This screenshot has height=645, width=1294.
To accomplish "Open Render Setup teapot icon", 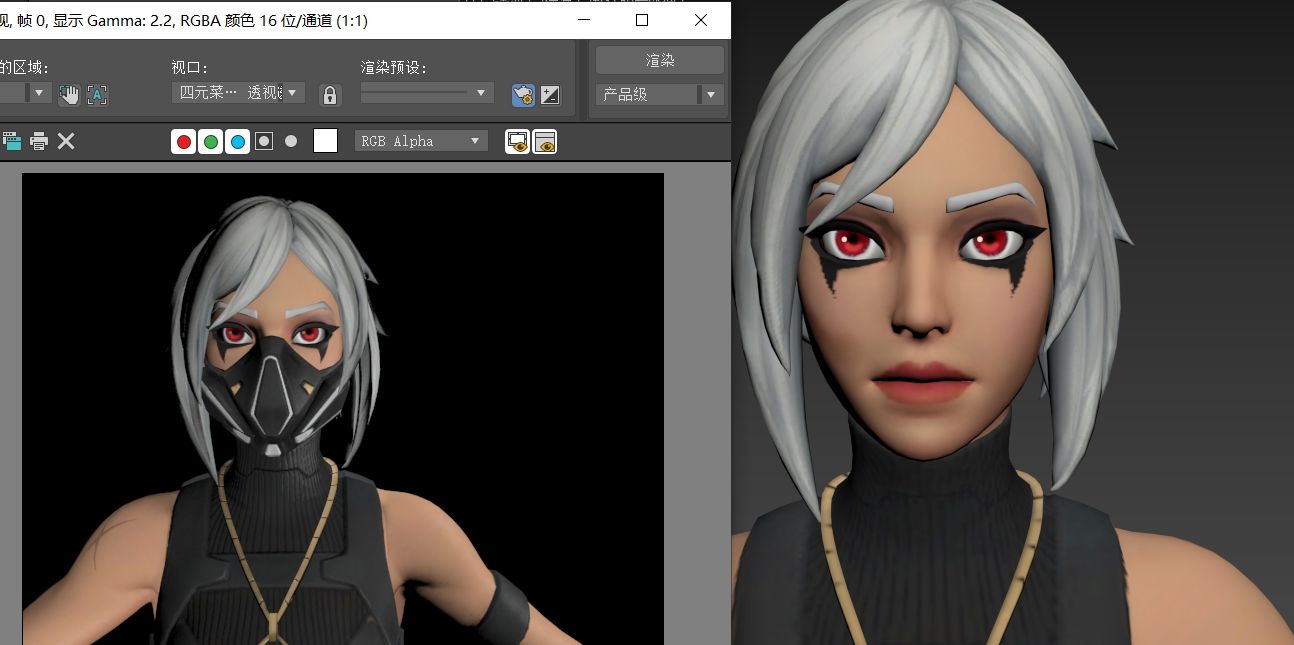I will tap(523, 95).
